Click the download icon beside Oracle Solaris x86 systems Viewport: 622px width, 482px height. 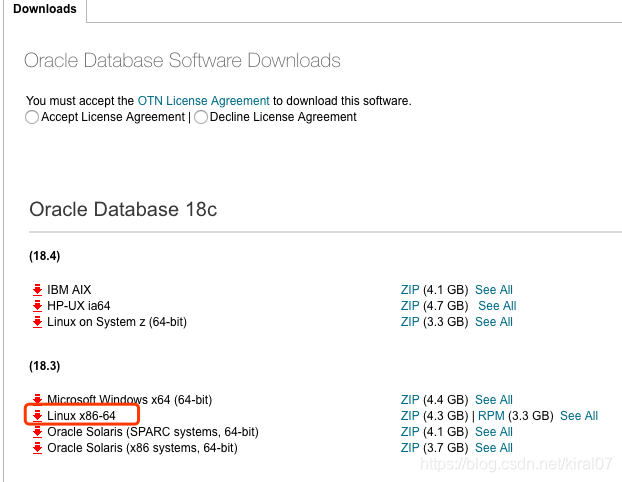point(37,448)
